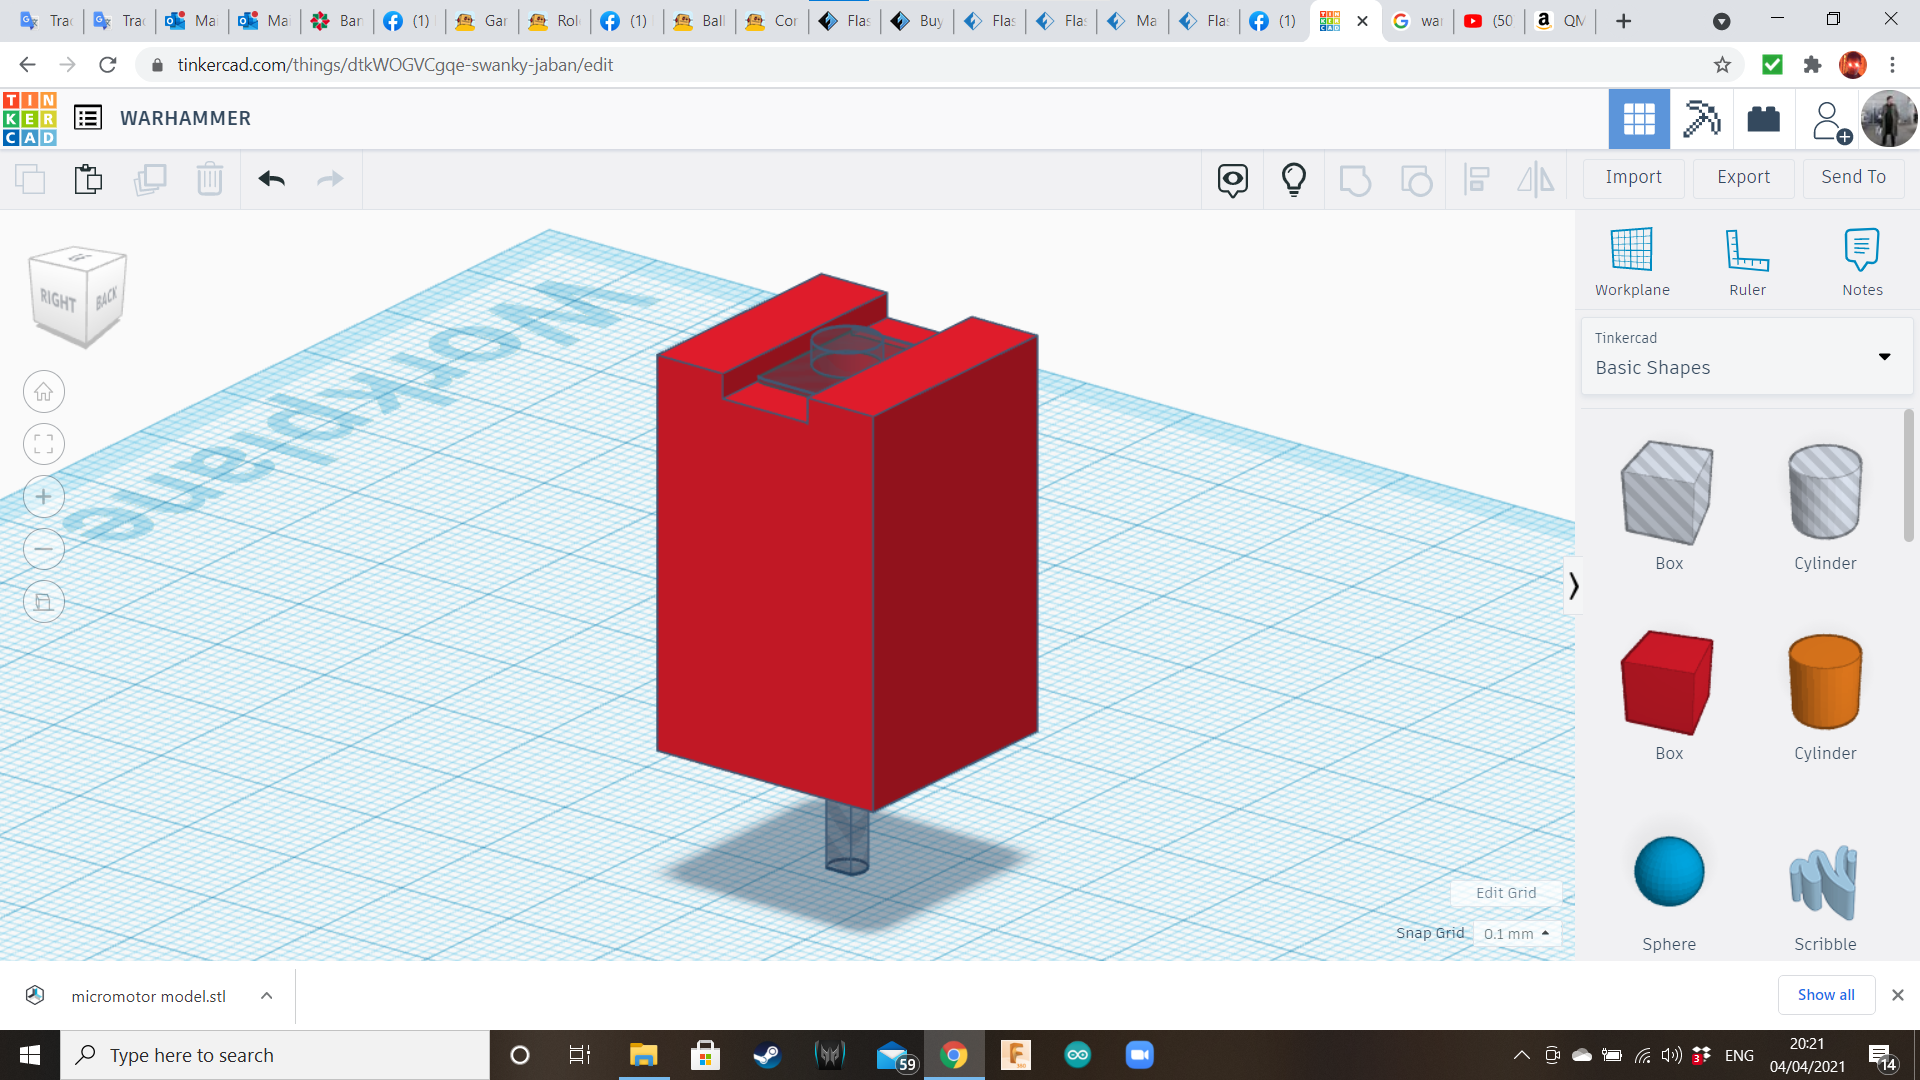Viewport: 1920px width, 1080px height.
Task: Click the Edit Grid button
Action: click(x=1505, y=893)
